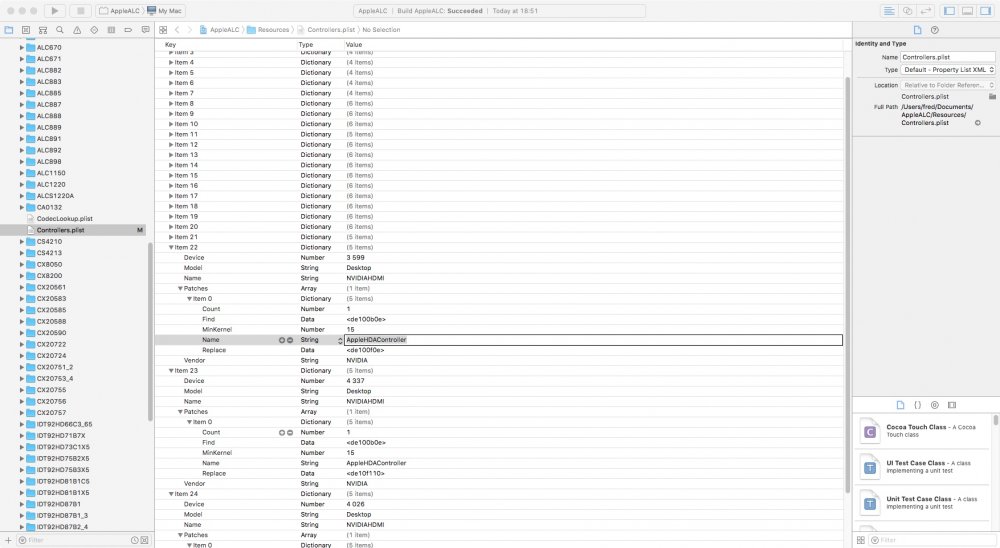
Task: Remove the Name row with minus
Action: pos(290,340)
